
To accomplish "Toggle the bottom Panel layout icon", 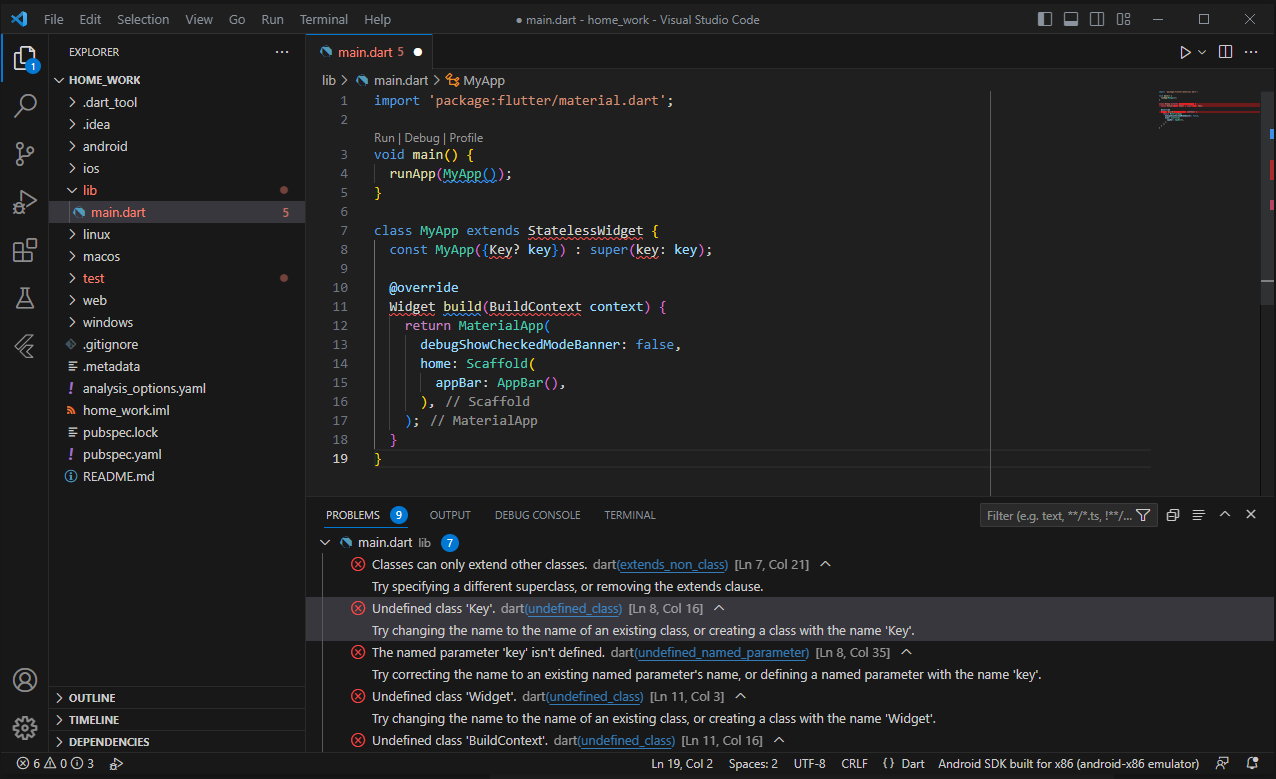I will (1071, 19).
